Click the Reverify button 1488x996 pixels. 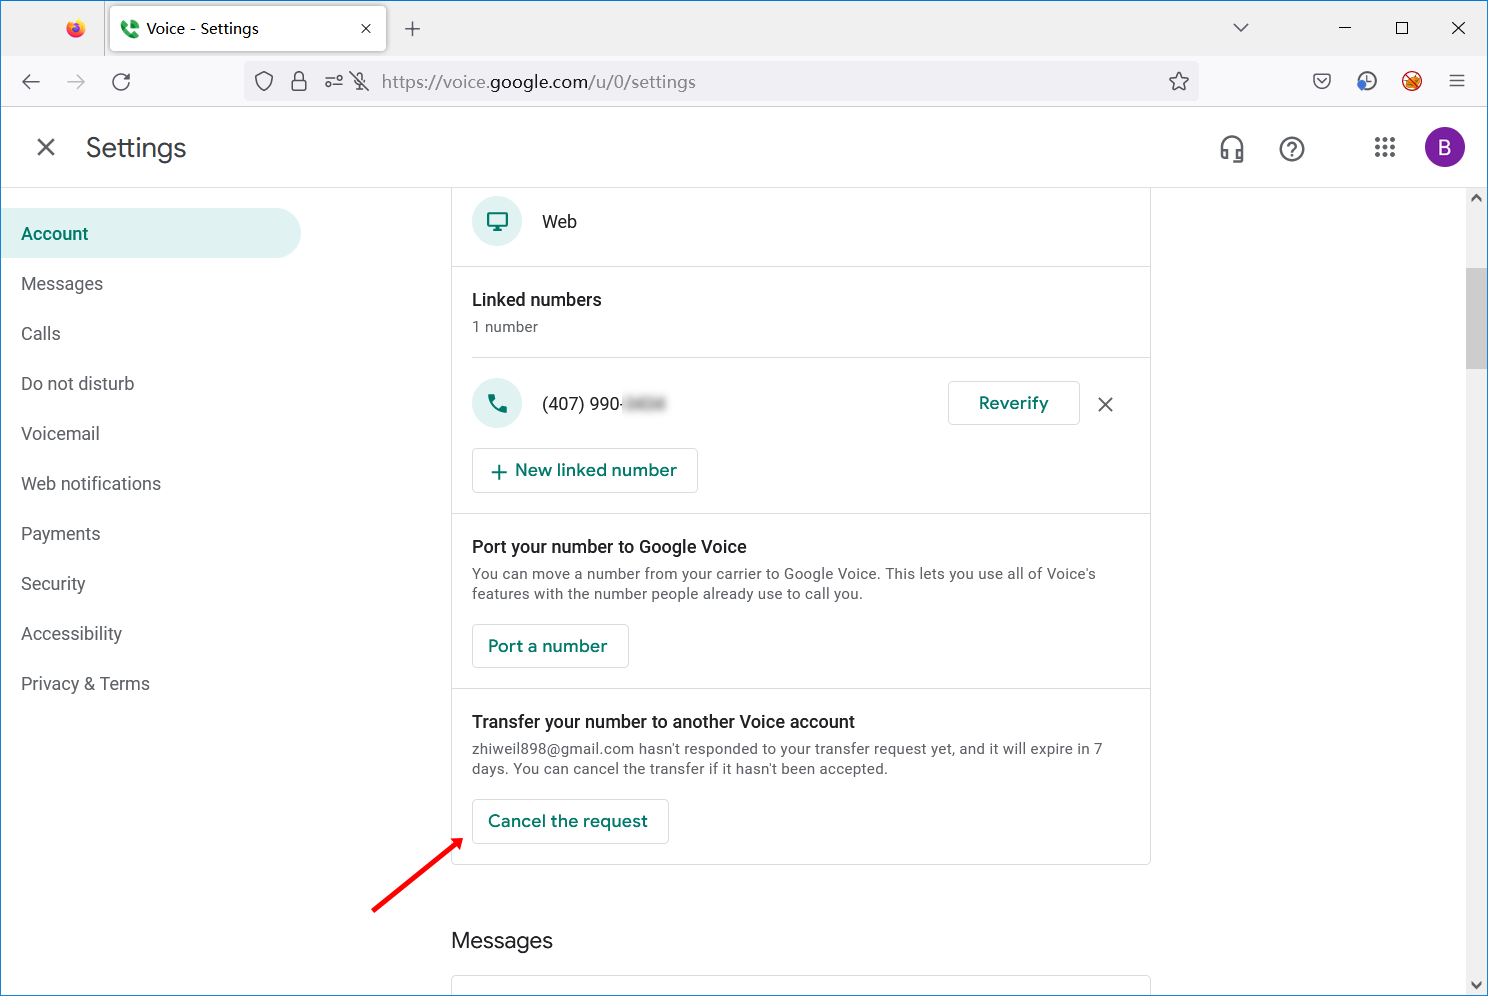pyautogui.click(x=1014, y=403)
